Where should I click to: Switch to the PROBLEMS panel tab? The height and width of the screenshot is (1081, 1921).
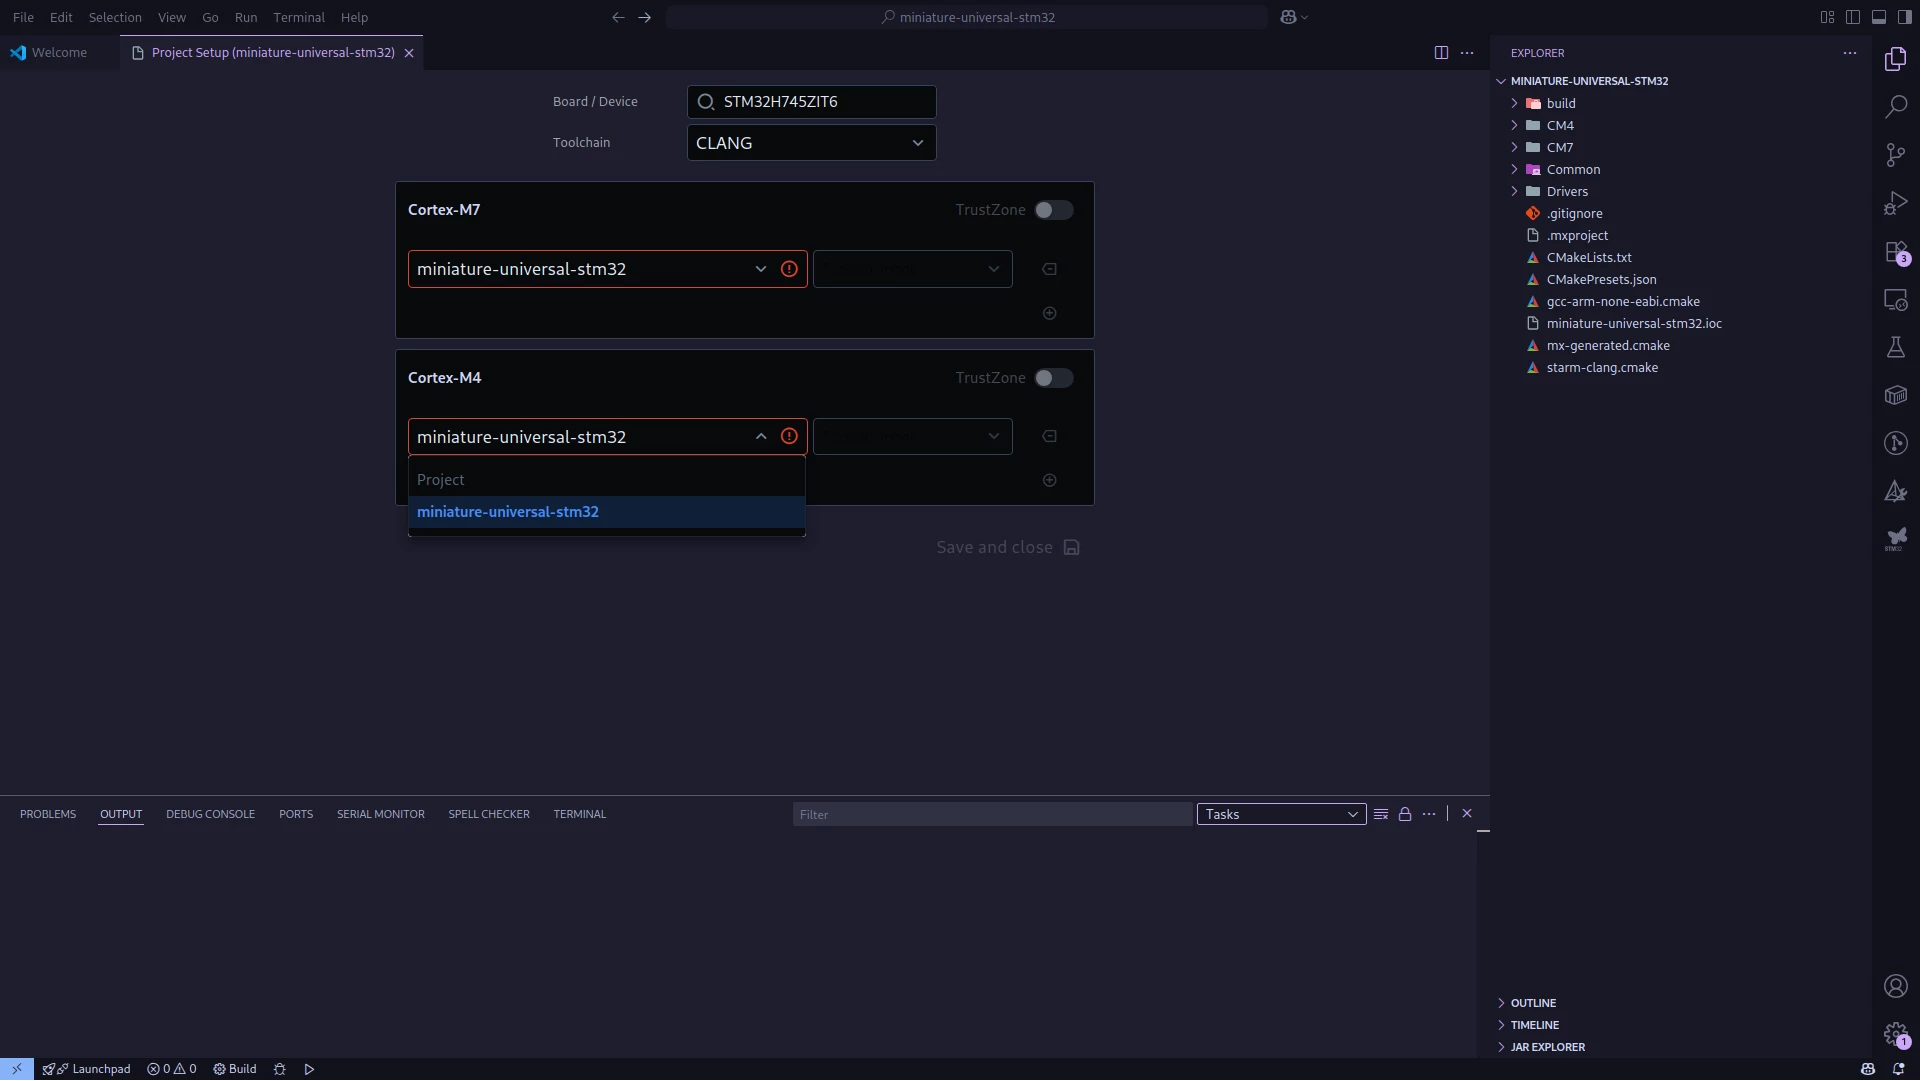48,815
